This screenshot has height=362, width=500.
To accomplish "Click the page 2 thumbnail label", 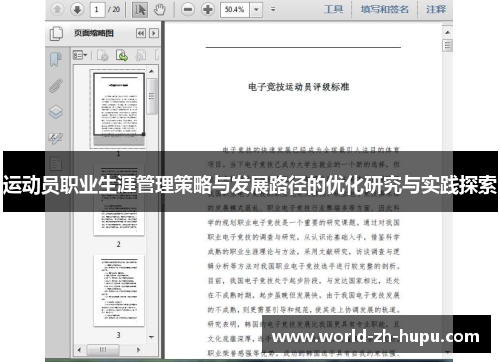I will [x=119, y=244].
